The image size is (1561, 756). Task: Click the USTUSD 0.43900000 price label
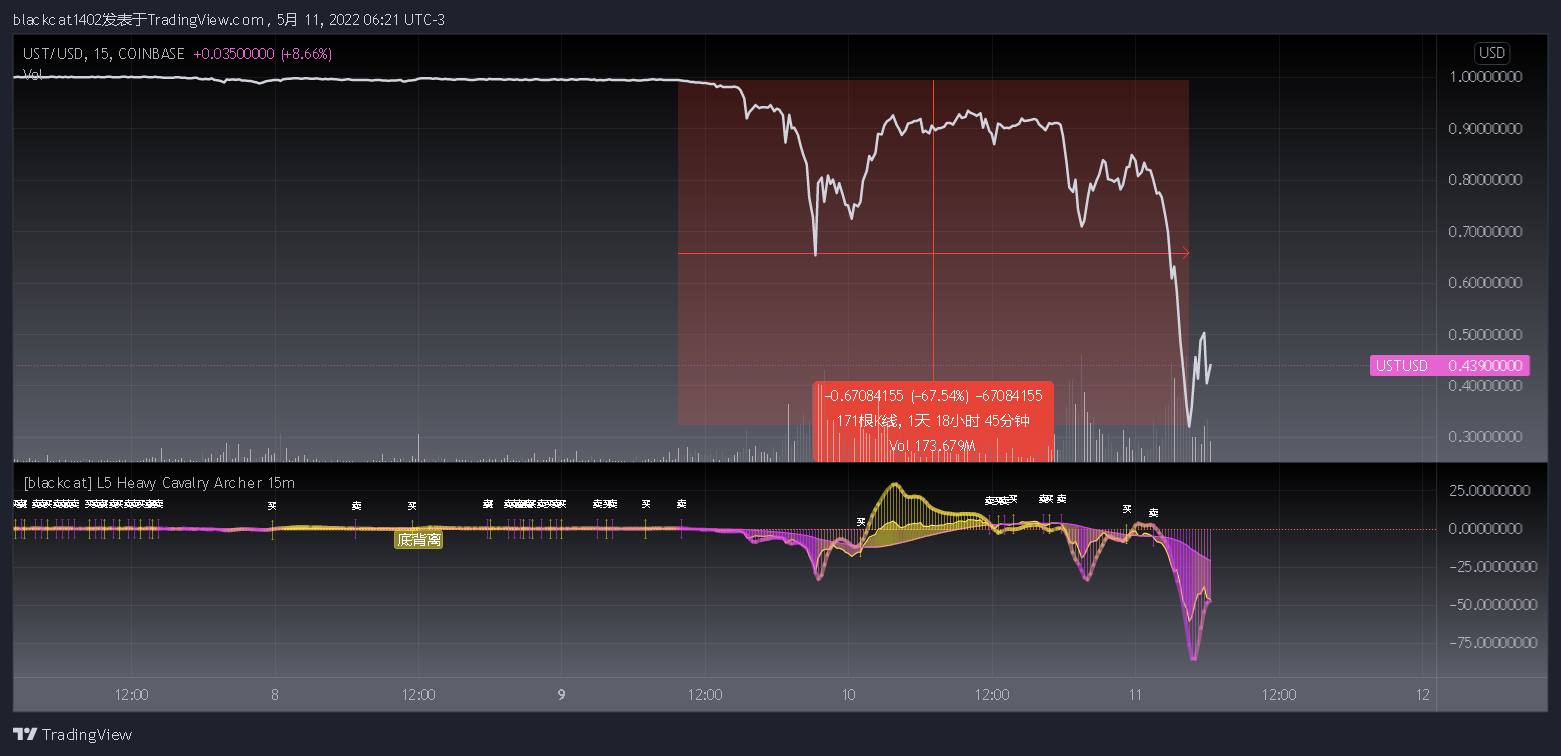[1449, 366]
